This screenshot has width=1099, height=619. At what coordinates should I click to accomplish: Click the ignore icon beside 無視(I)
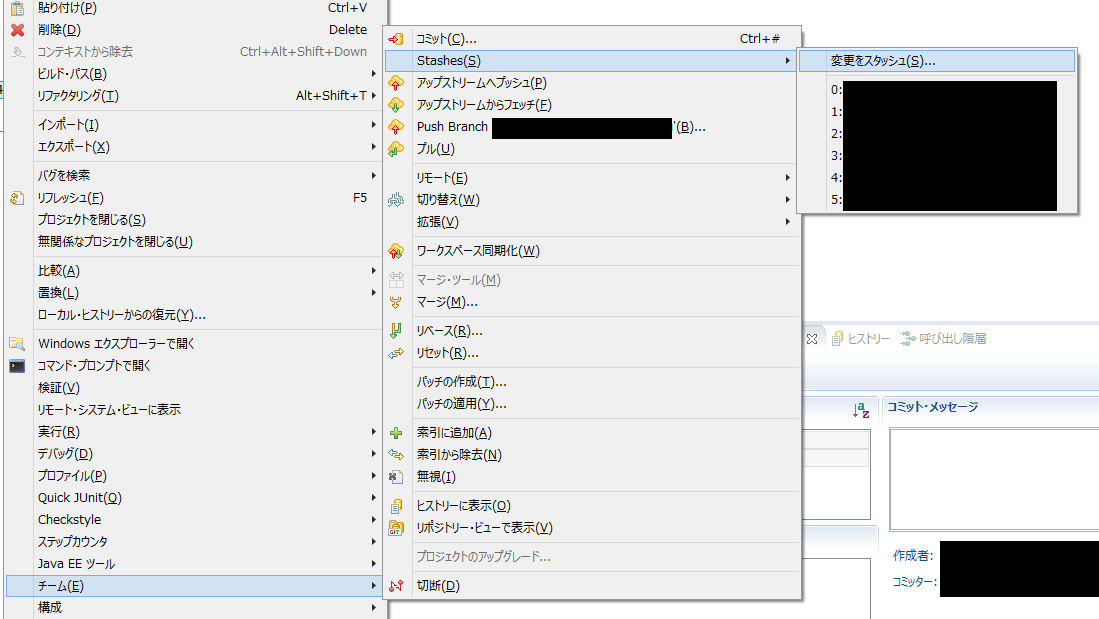coord(396,477)
